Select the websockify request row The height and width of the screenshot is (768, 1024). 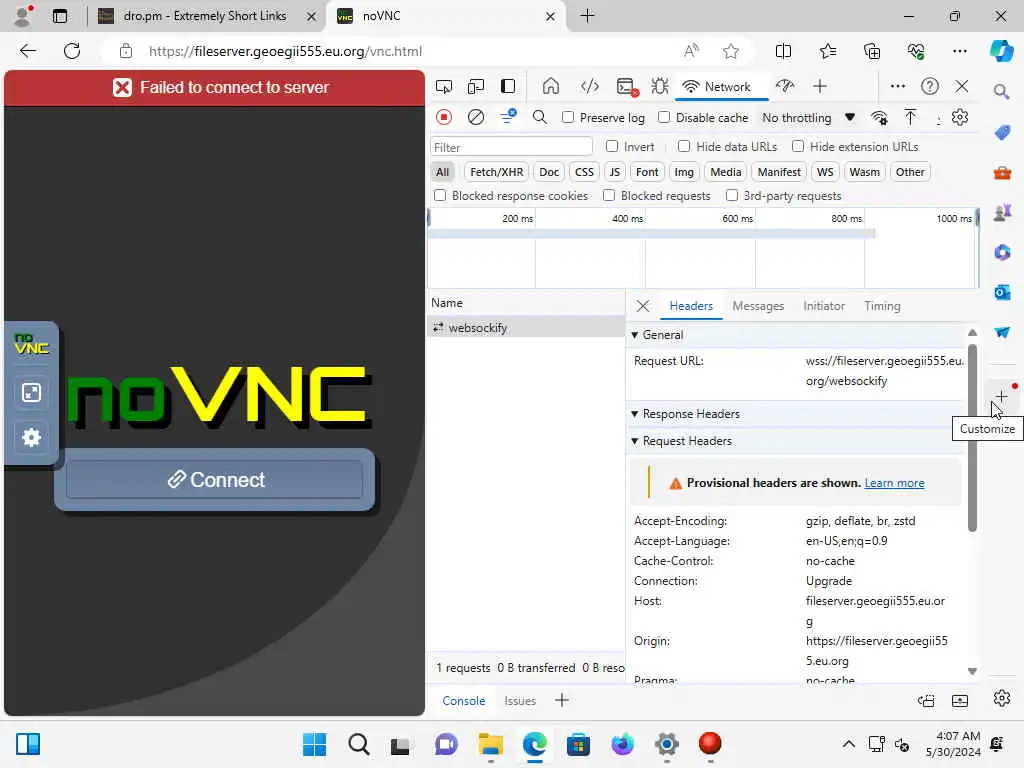click(526, 327)
